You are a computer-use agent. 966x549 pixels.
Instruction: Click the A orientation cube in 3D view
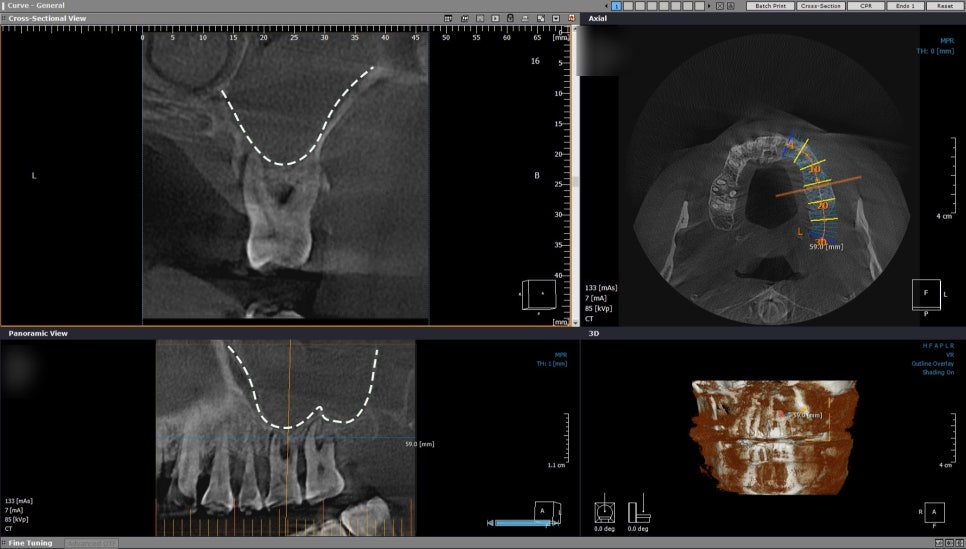coord(934,512)
